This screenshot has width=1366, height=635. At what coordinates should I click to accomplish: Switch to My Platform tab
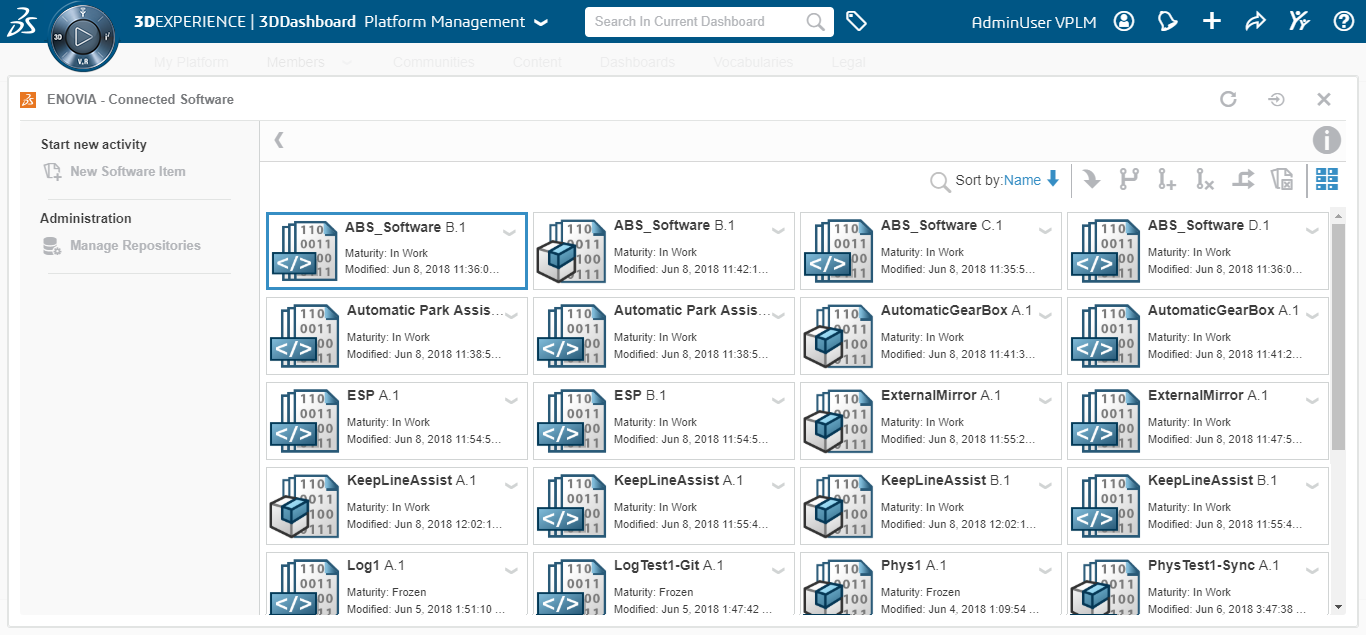[191, 62]
